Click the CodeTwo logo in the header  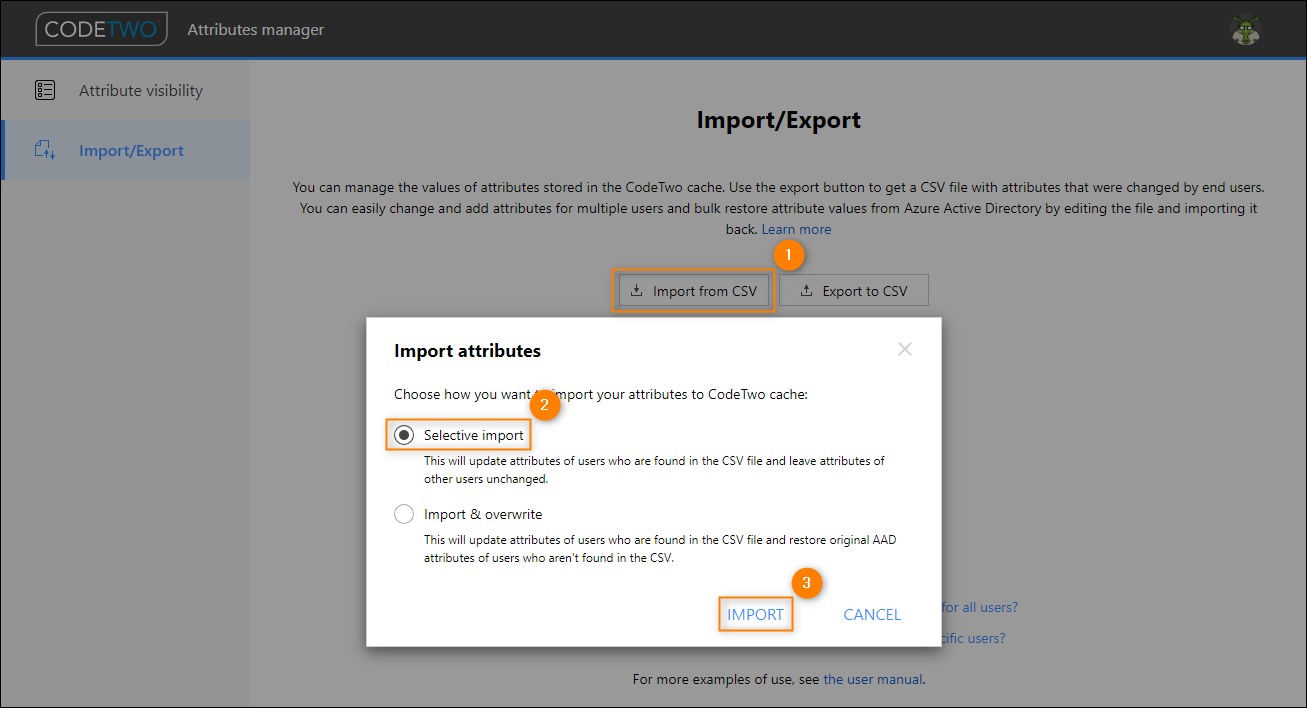click(101, 29)
